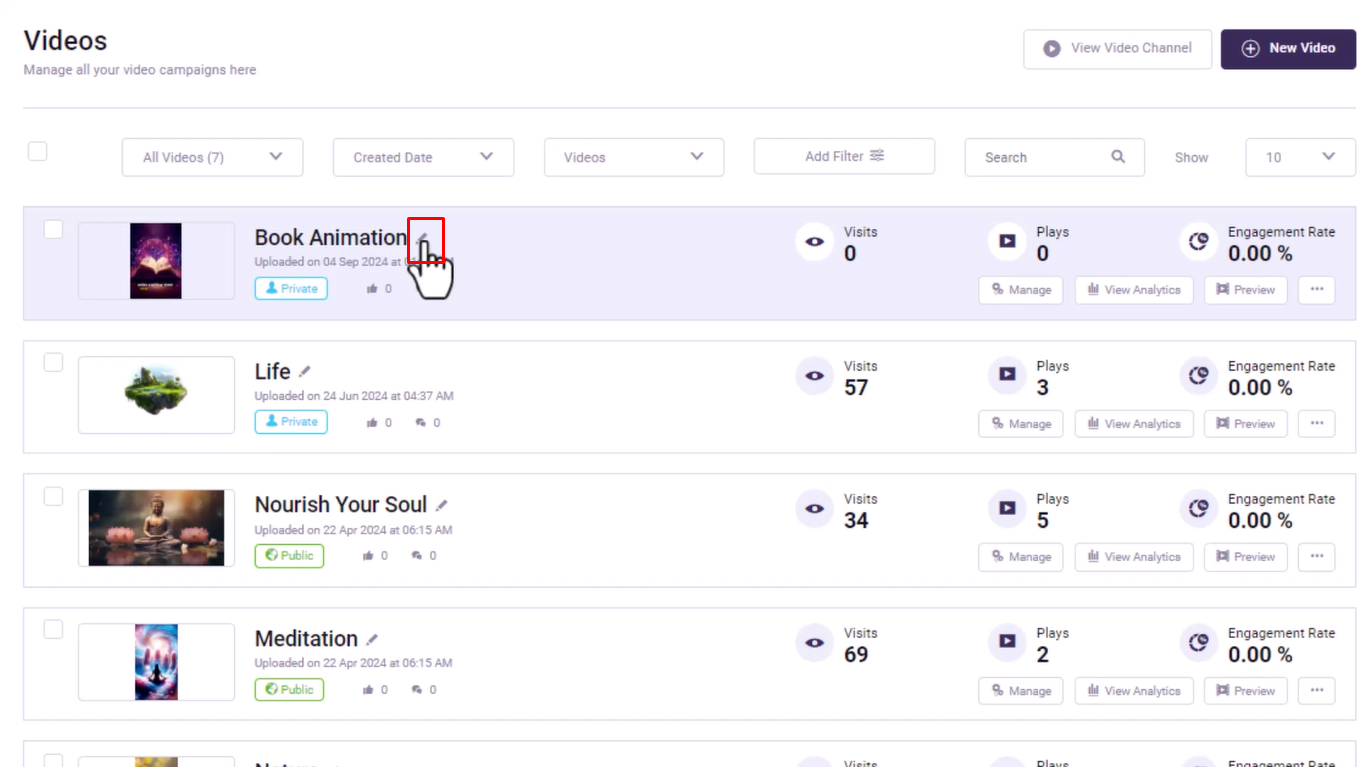
Task: Click the Engagement Rate icon for Nourish Your Soul
Action: (x=1199, y=509)
